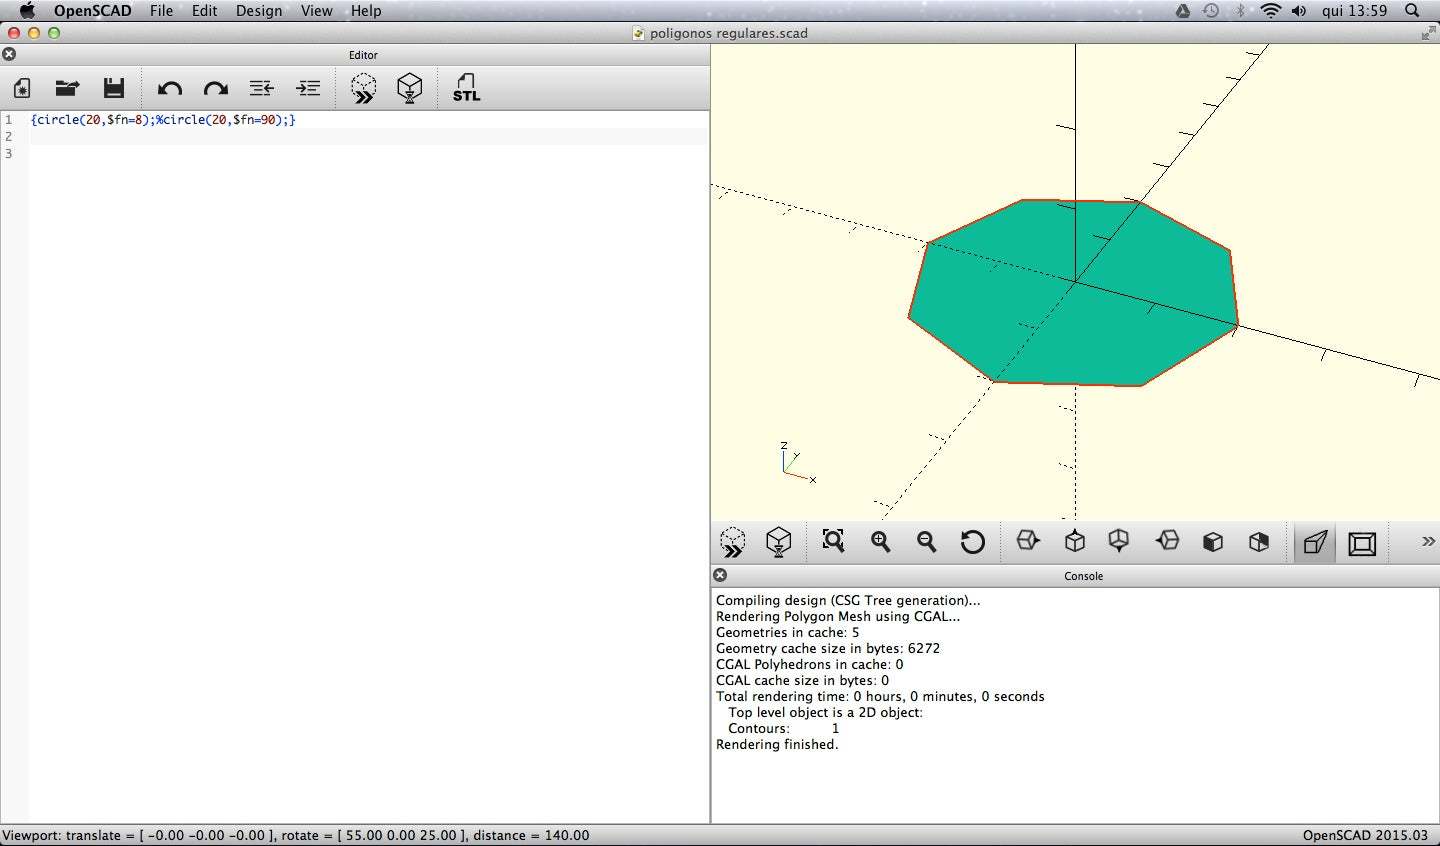Image resolution: width=1440 pixels, height=846 pixels.
Task: Open the volume control in the menu bar
Action: (1299, 10)
